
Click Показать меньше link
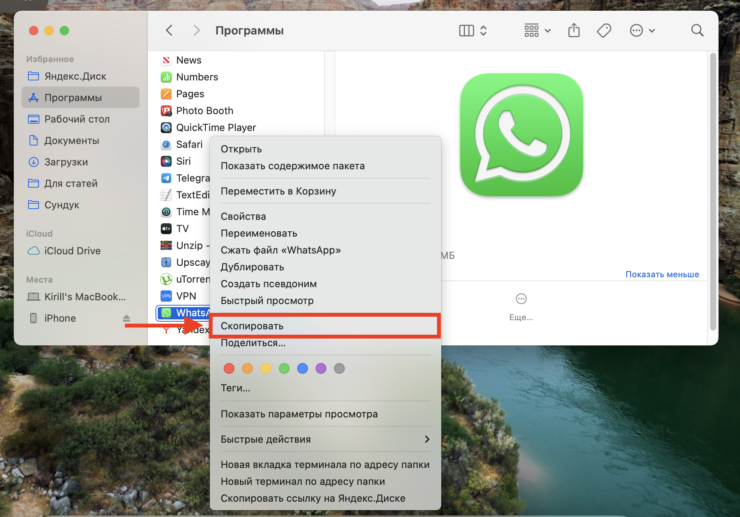click(x=662, y=274)
